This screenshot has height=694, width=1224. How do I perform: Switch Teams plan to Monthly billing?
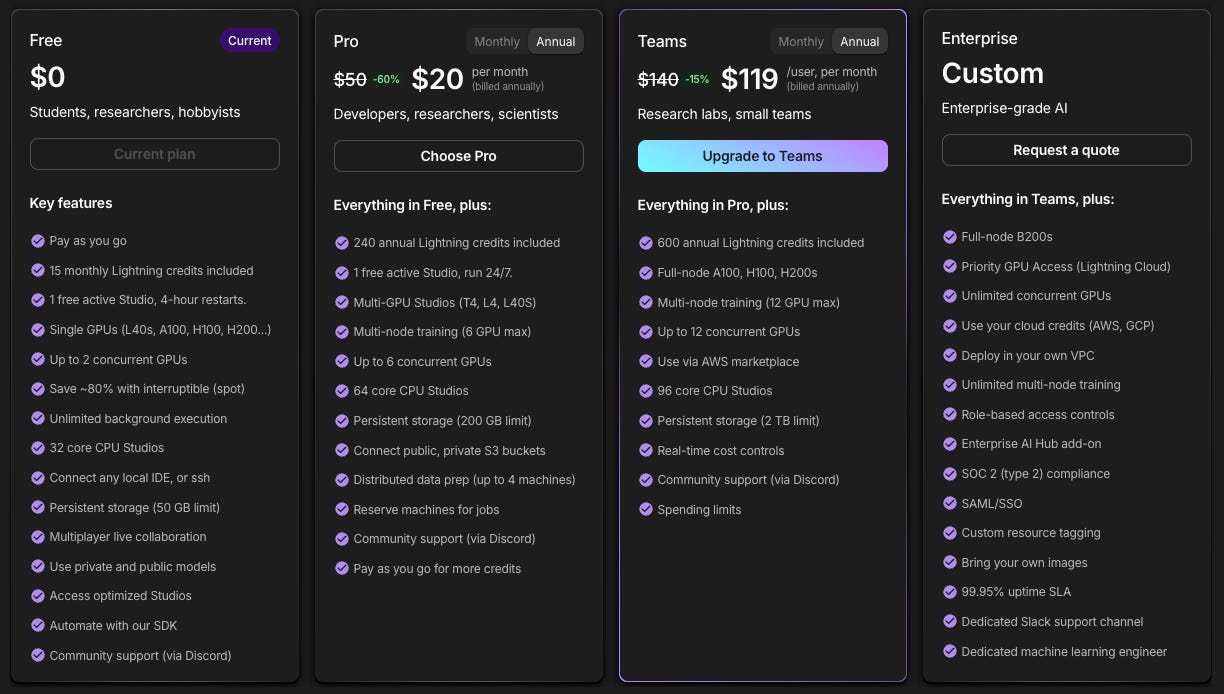click(x=801, y=41)
